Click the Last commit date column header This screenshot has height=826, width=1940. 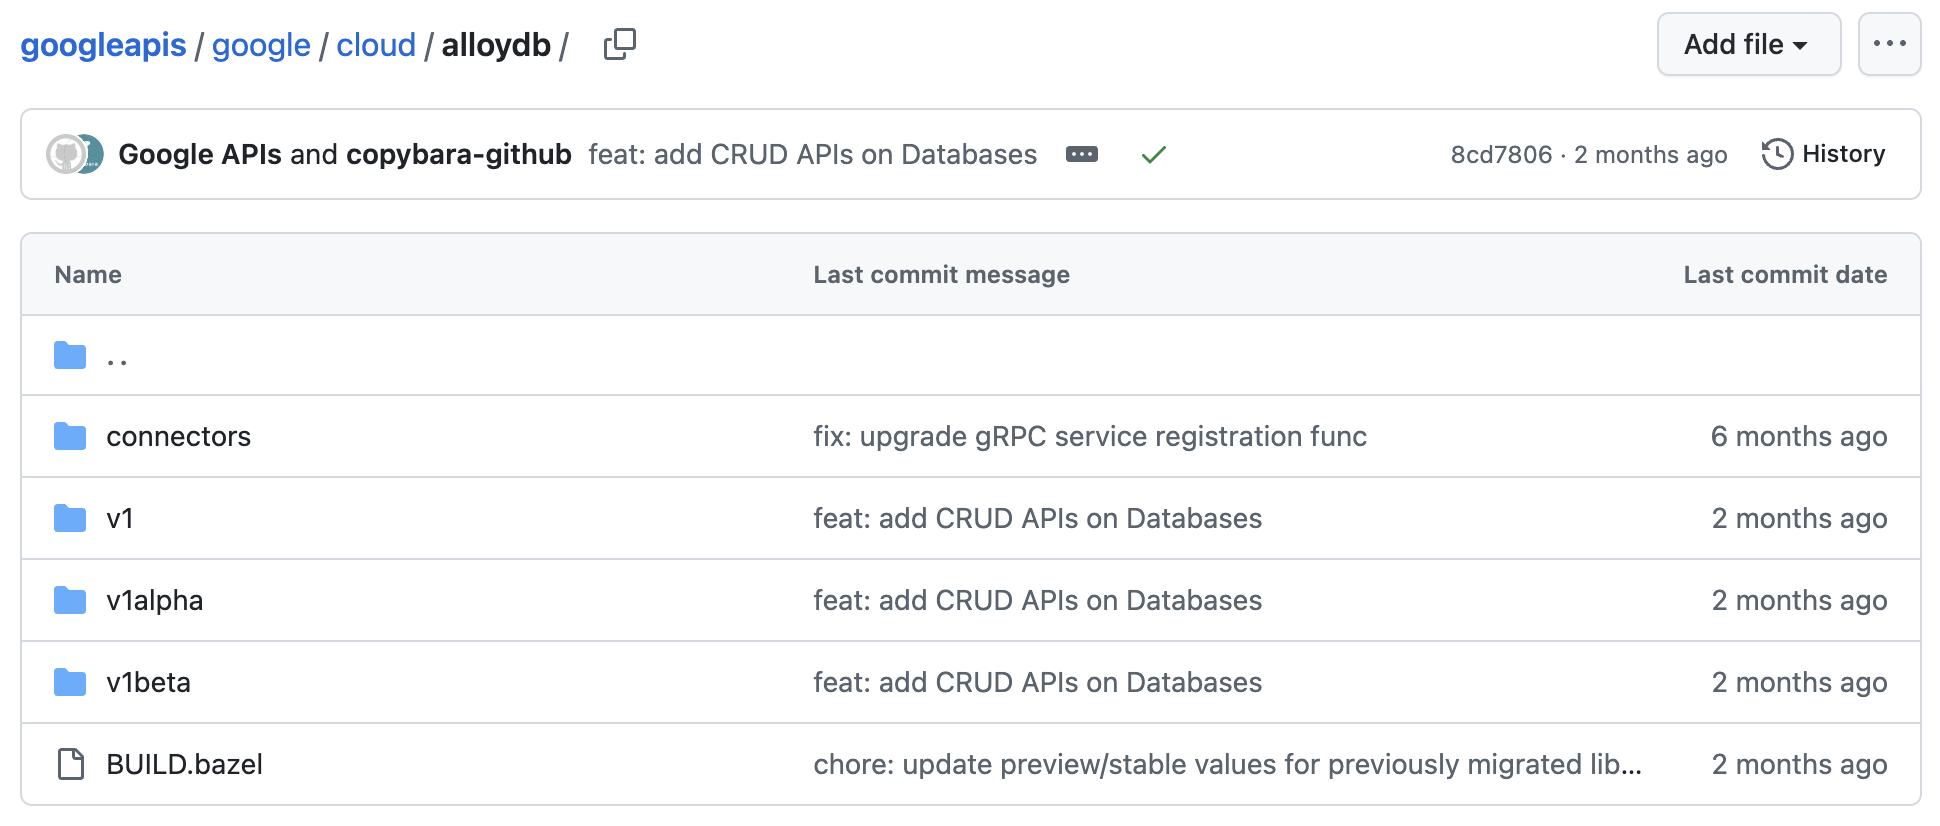pyautogui.click(x=1785, y=275)
